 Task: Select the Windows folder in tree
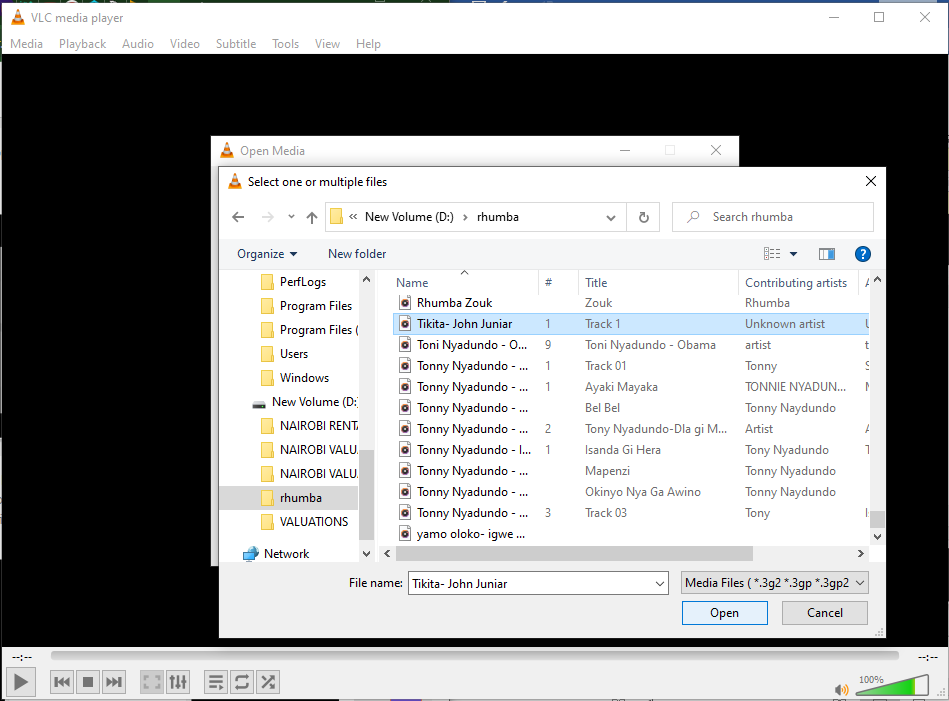click(304, 378)
